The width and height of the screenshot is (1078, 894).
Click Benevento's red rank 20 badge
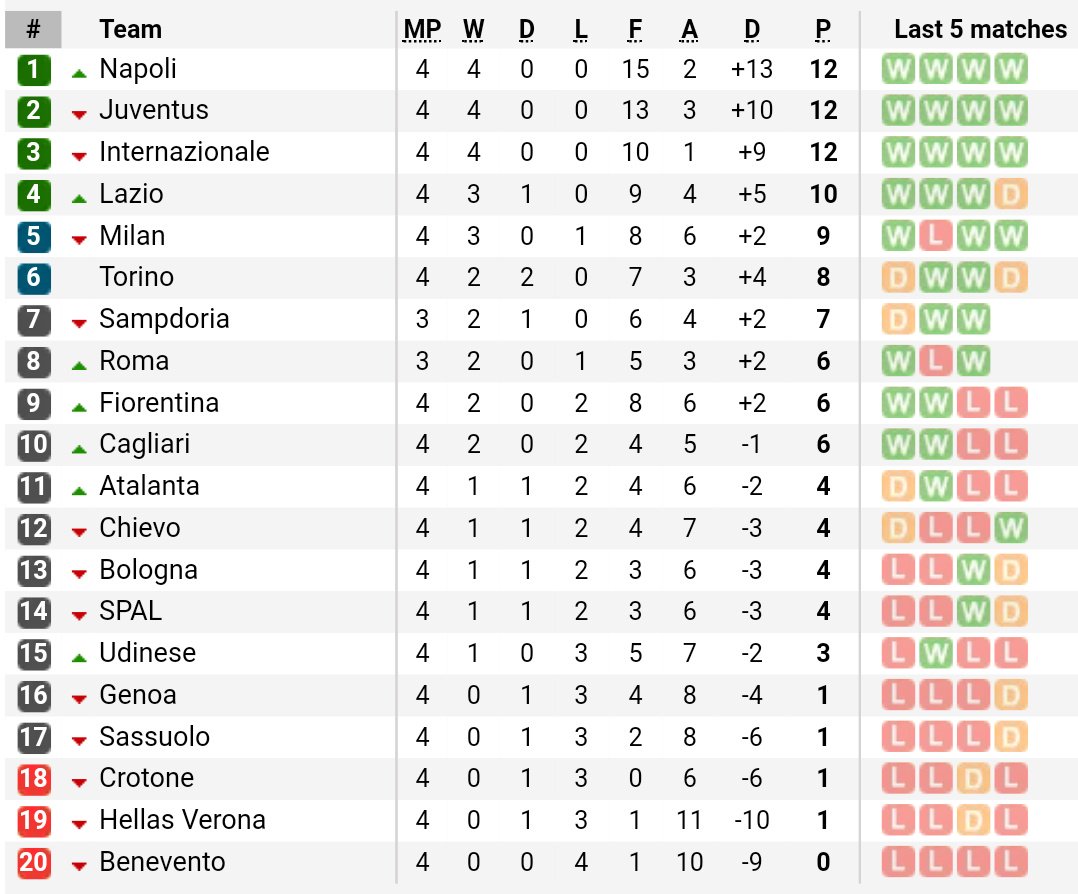34,862
